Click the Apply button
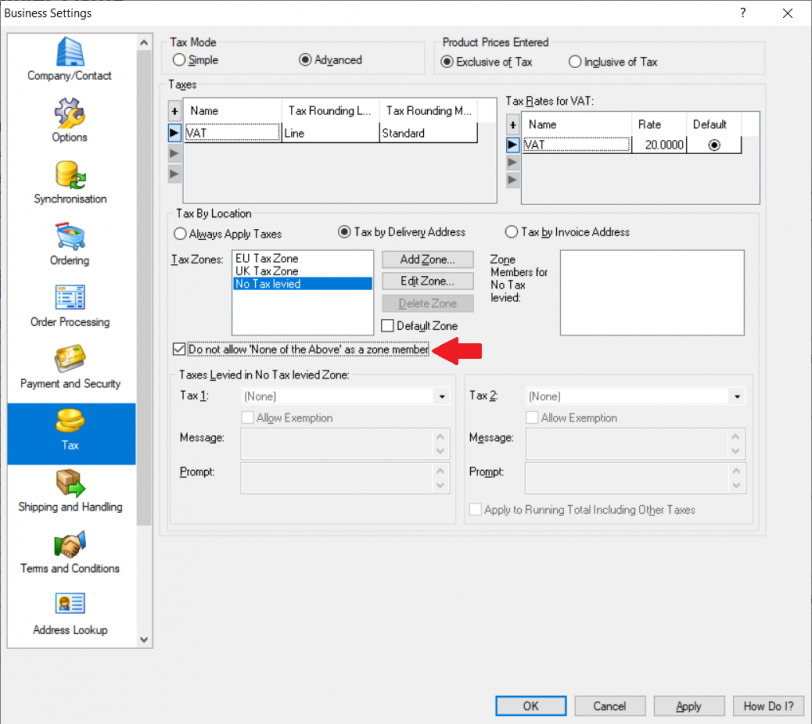 point(688,706)
